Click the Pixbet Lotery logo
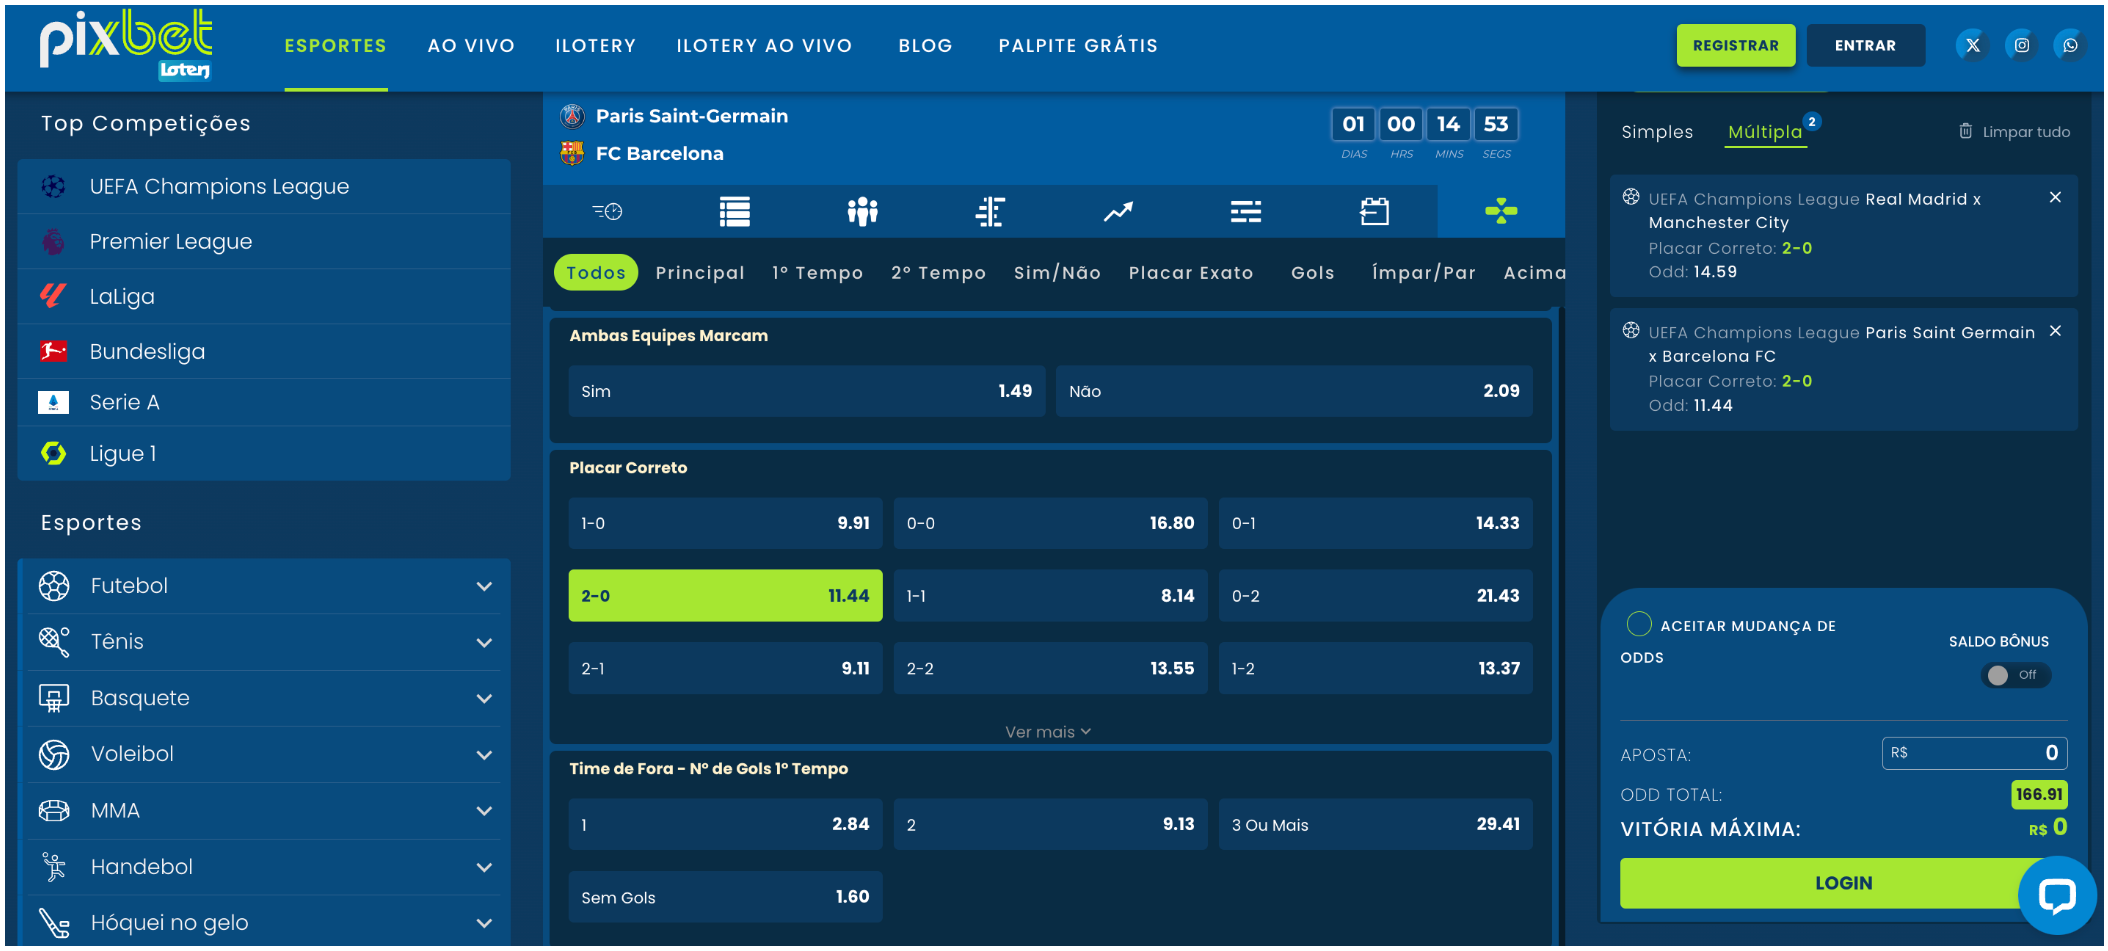Image resolution: width=2108 pixels, height=951 pixels. point(126,45)
